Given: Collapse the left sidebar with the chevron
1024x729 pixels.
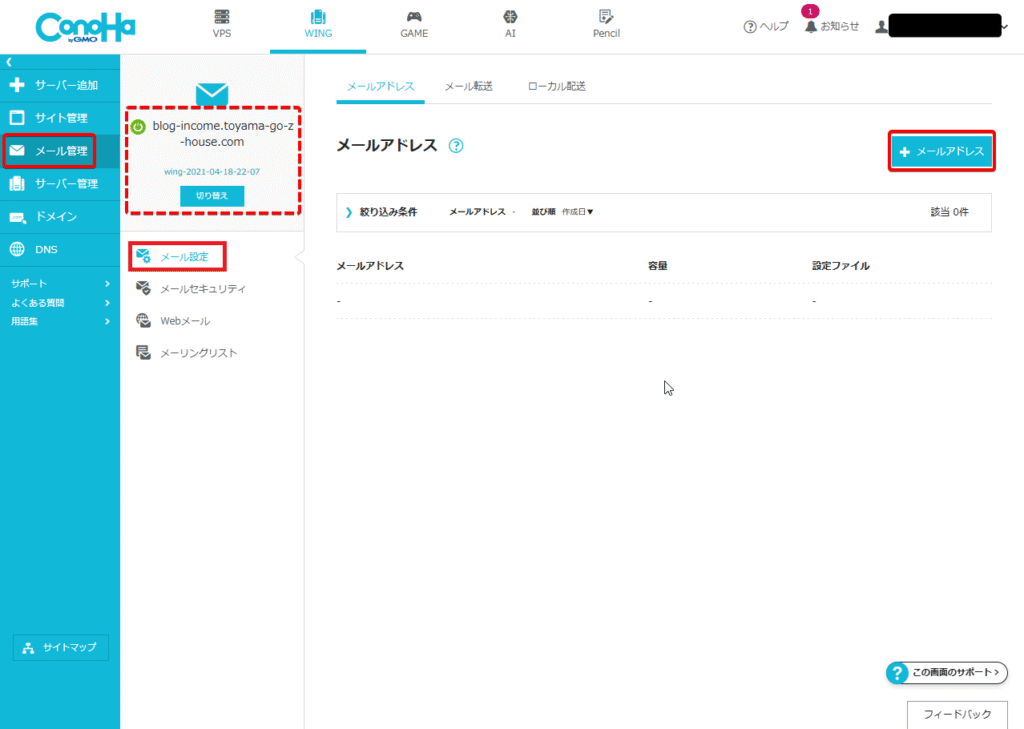Looking at the screenshot, I should pos(9,62).
